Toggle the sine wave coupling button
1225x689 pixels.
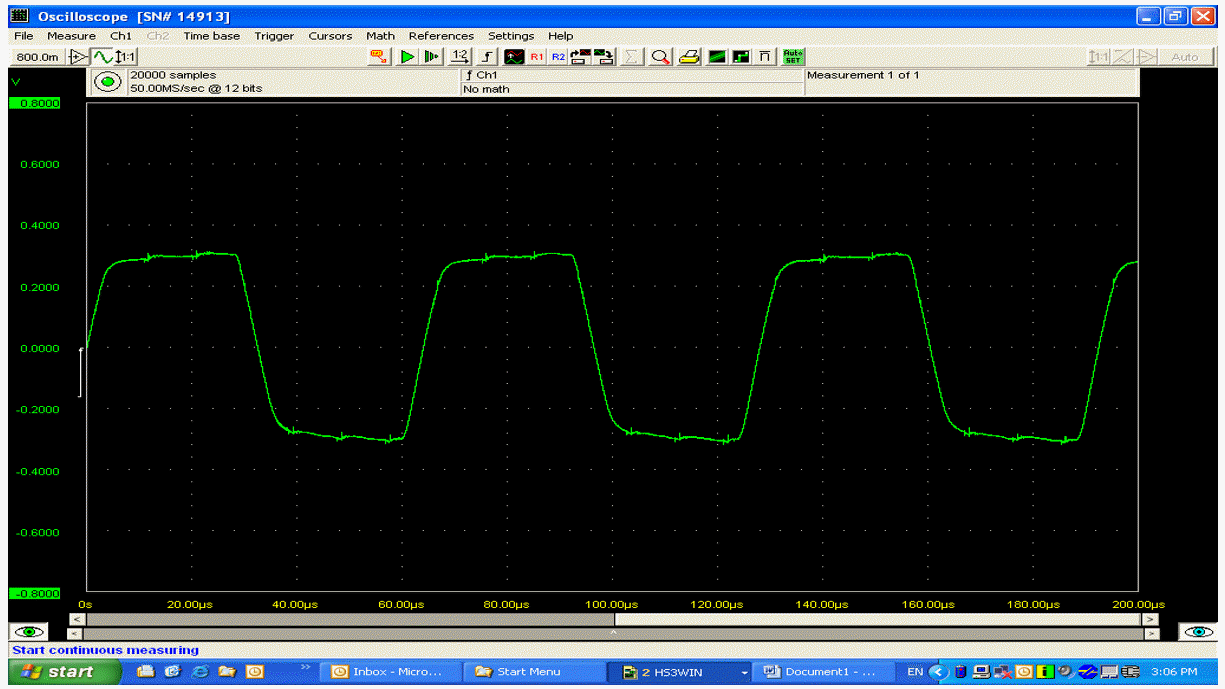[102, 57]
